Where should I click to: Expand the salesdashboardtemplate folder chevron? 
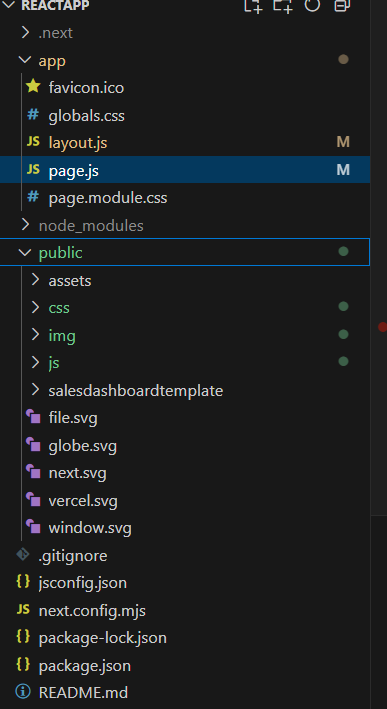coord(35,390)
